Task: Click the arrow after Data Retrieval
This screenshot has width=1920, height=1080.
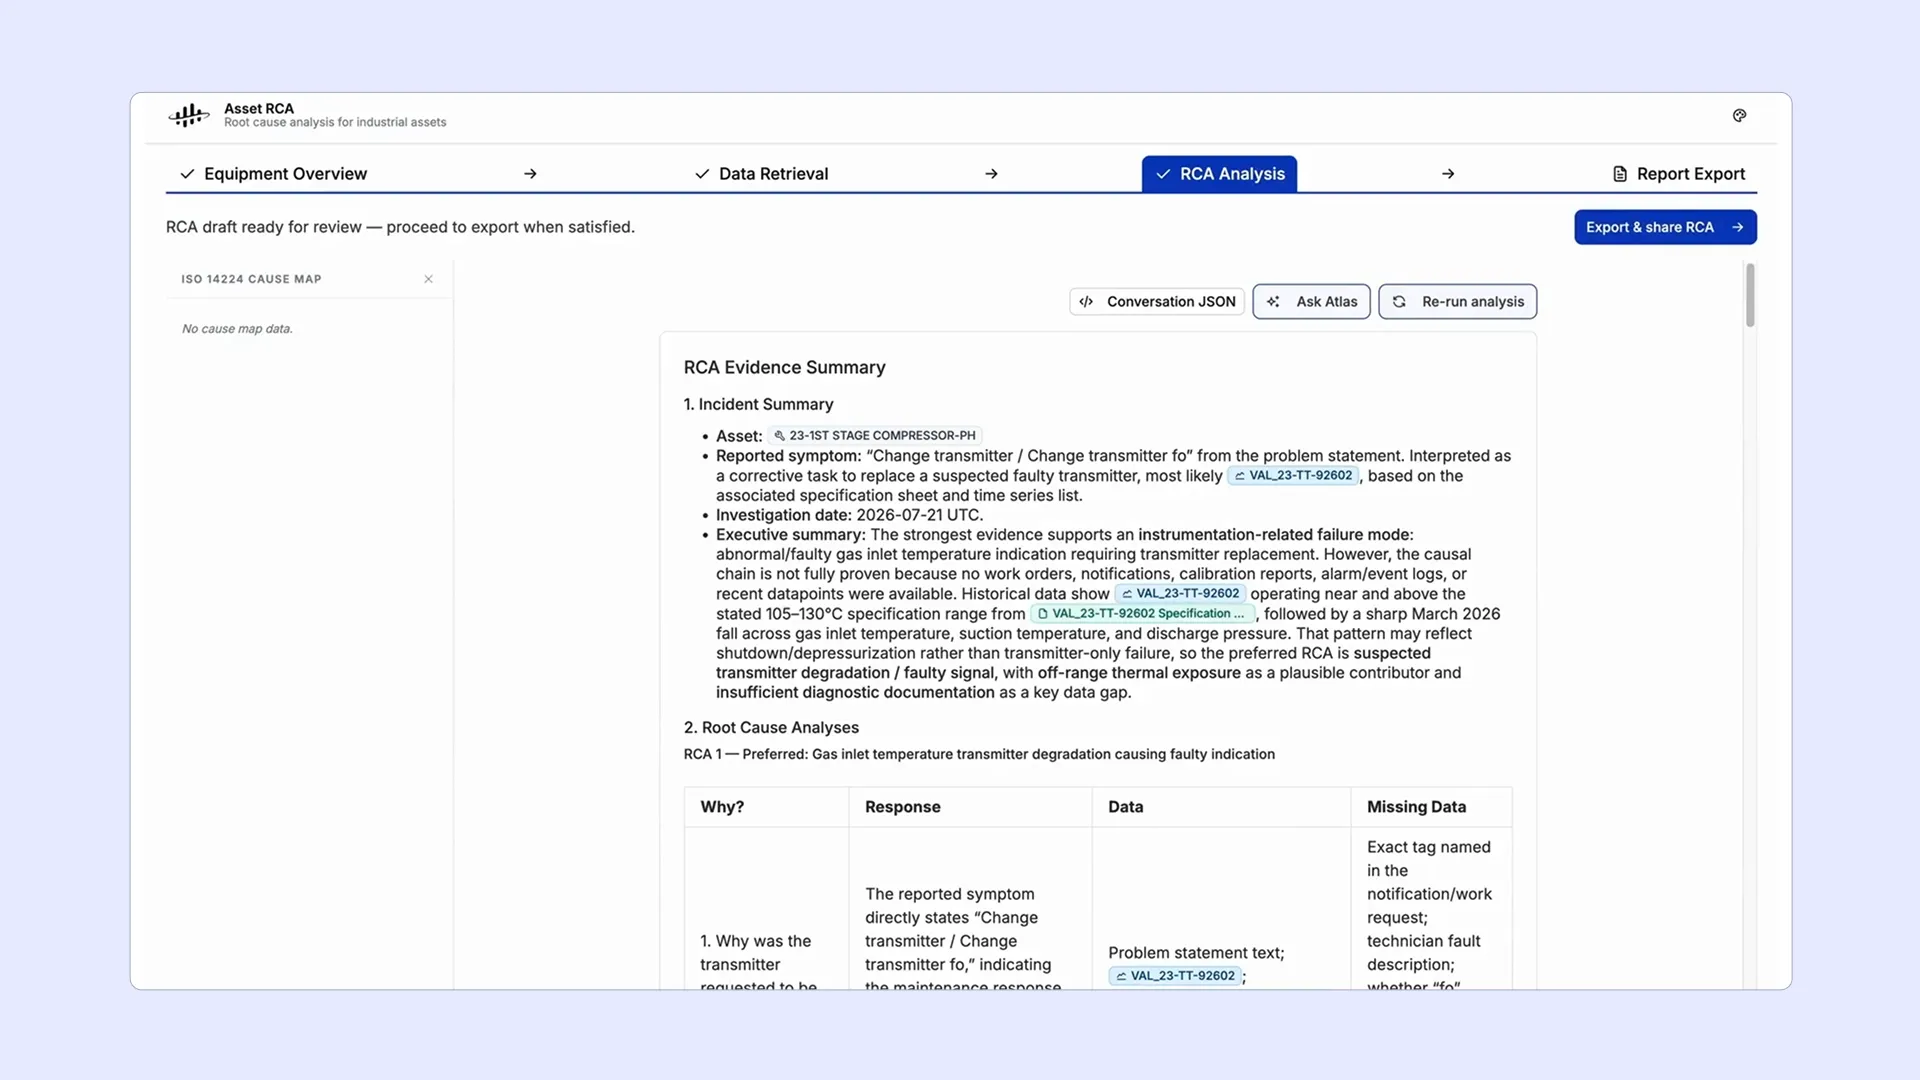Action: (x=991, y=174)
